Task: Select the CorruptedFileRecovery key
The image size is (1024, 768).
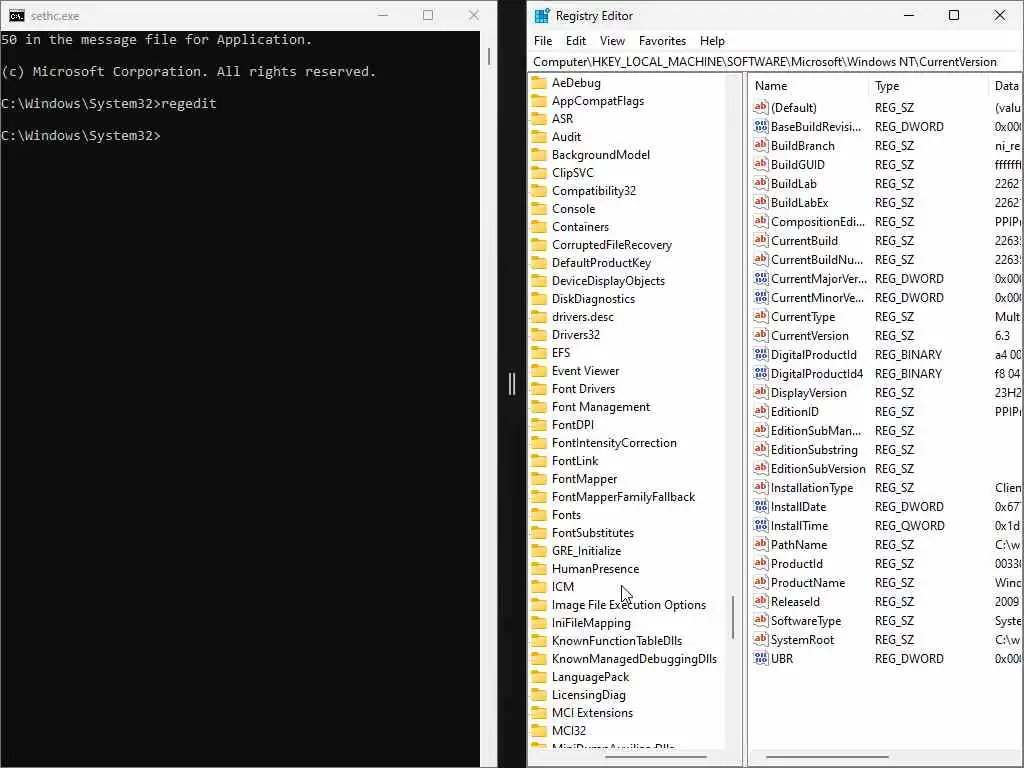Action: [x=612, y=245]
